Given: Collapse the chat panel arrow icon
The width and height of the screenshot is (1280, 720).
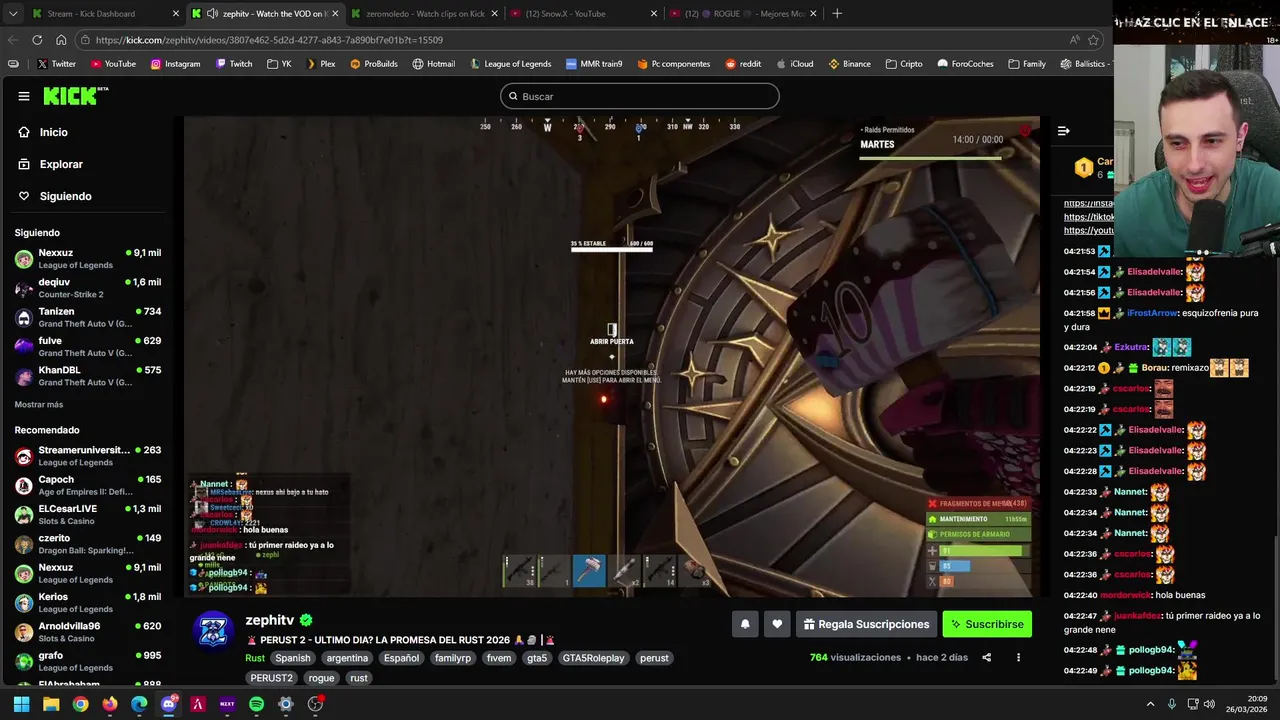Looking at the screenshot, I should tap(1063, 131).
